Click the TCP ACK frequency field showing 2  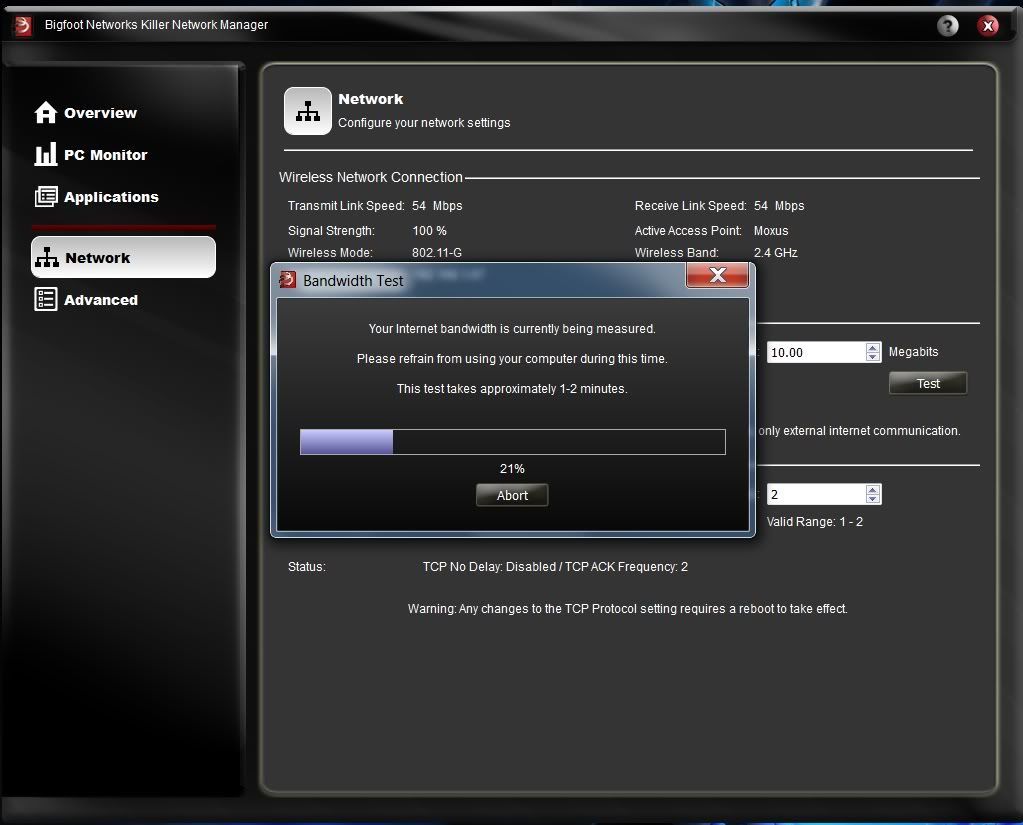816,494
